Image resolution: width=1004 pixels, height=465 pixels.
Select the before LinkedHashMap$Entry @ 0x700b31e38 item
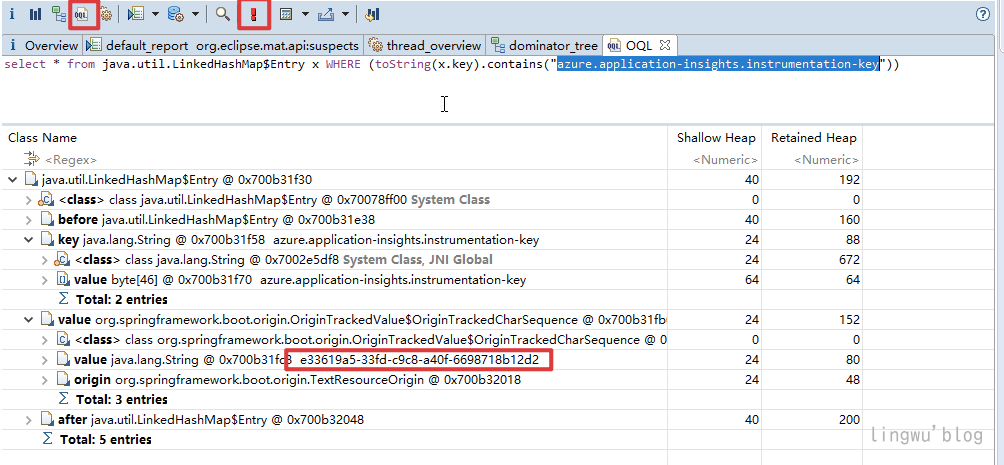pyautogui.click(x=216, y=220)
